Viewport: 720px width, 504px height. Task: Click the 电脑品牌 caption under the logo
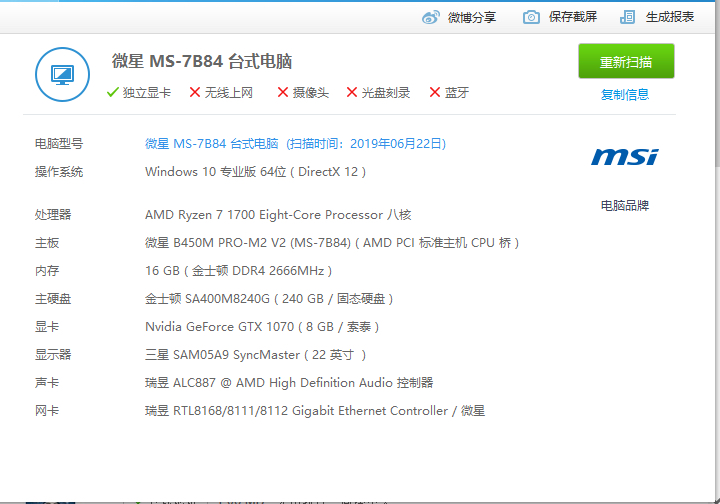coord(625,206)
